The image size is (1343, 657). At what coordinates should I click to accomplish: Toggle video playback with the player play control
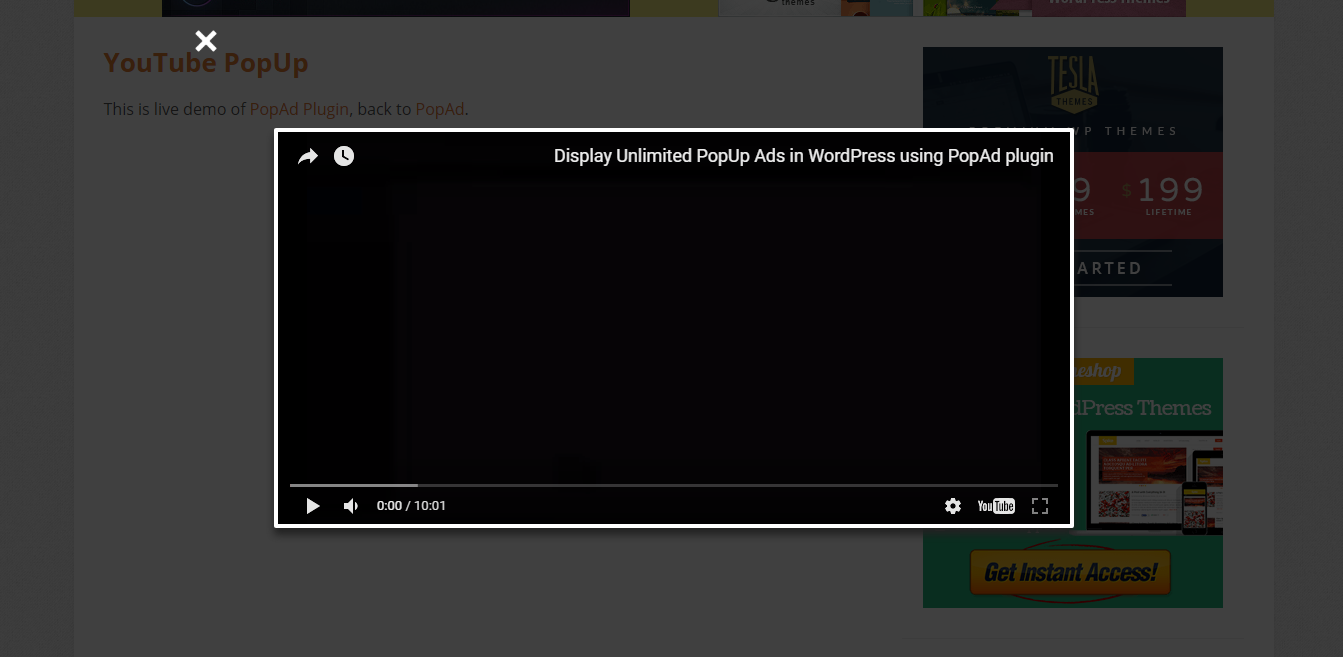[313, 506]
